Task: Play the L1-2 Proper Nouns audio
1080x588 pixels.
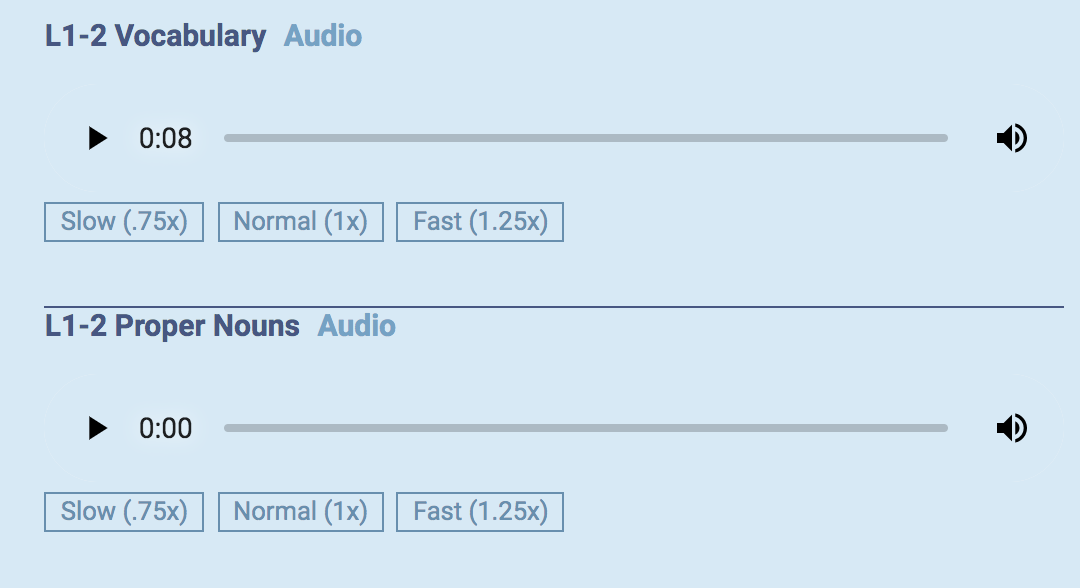Action: (98, 428)
